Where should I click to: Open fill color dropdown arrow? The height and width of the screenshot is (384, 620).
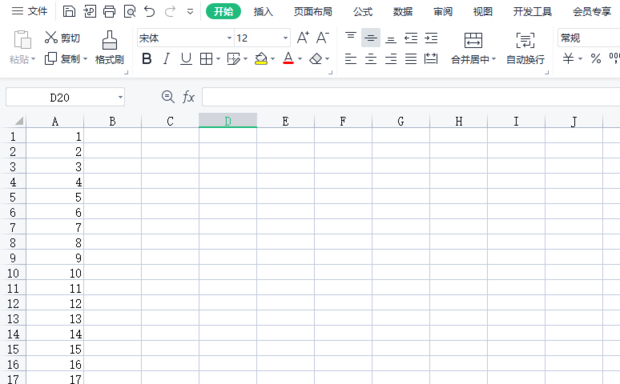click(272, 59)
